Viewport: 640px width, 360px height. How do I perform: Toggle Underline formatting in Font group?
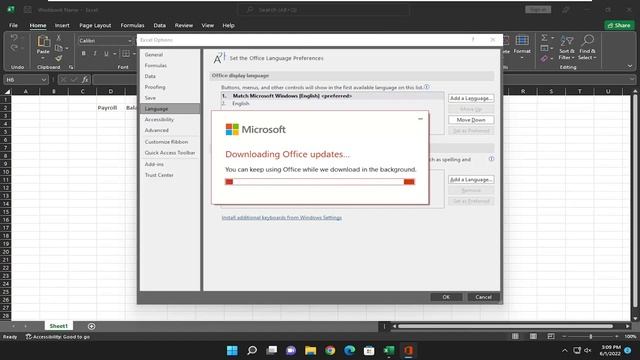106,53
